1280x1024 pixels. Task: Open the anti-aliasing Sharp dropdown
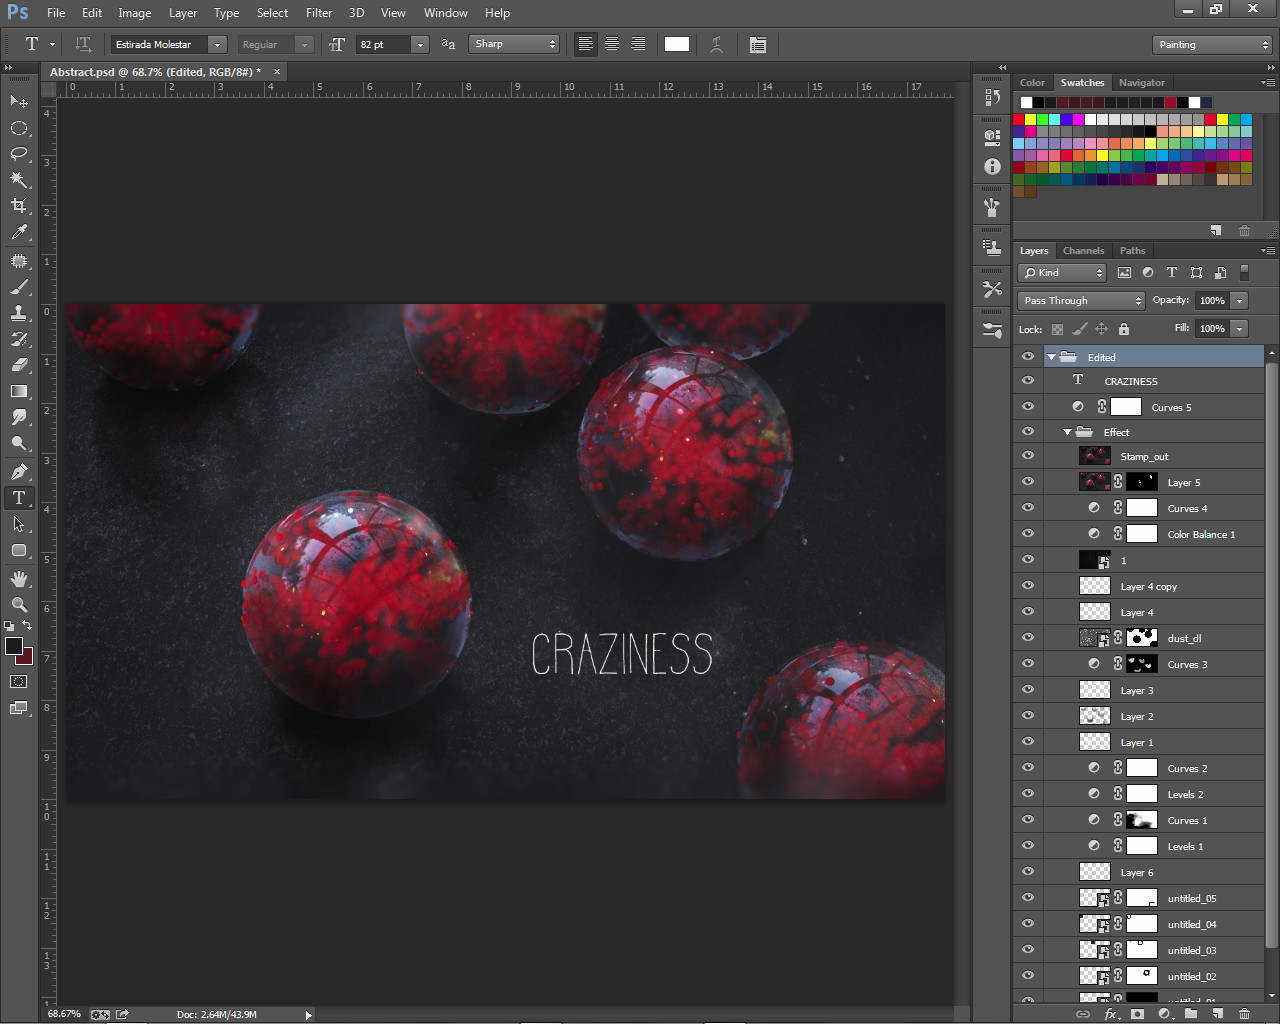pos(514,44)
